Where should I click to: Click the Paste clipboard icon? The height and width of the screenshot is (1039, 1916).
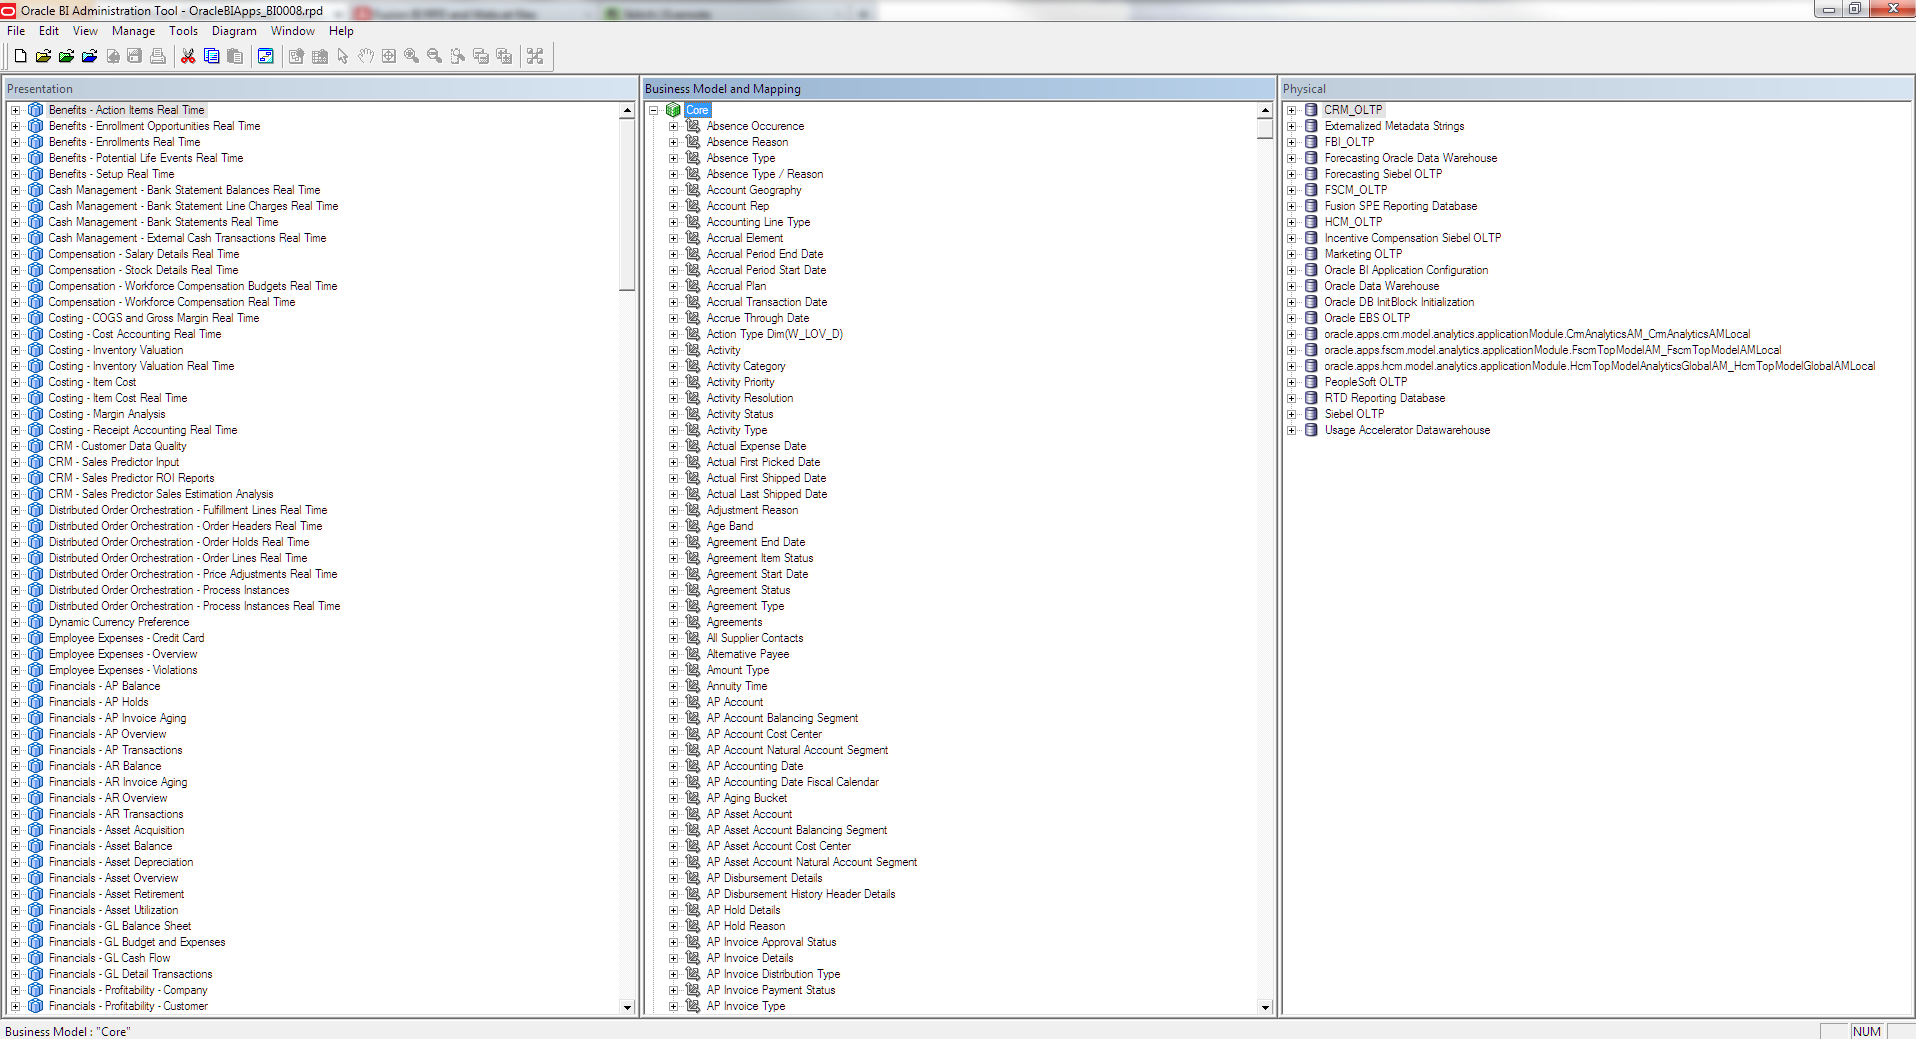point(234,56)
